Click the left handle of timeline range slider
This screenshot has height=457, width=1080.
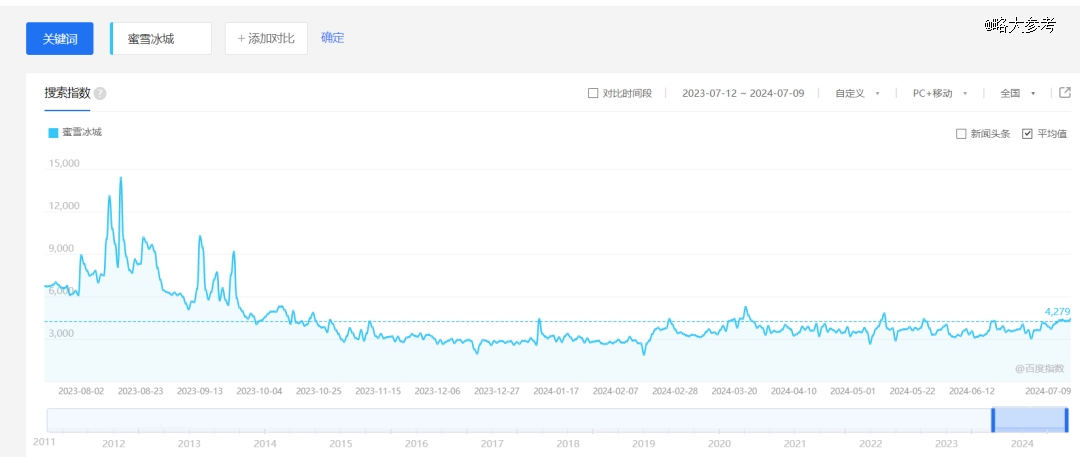pos(993,420)
